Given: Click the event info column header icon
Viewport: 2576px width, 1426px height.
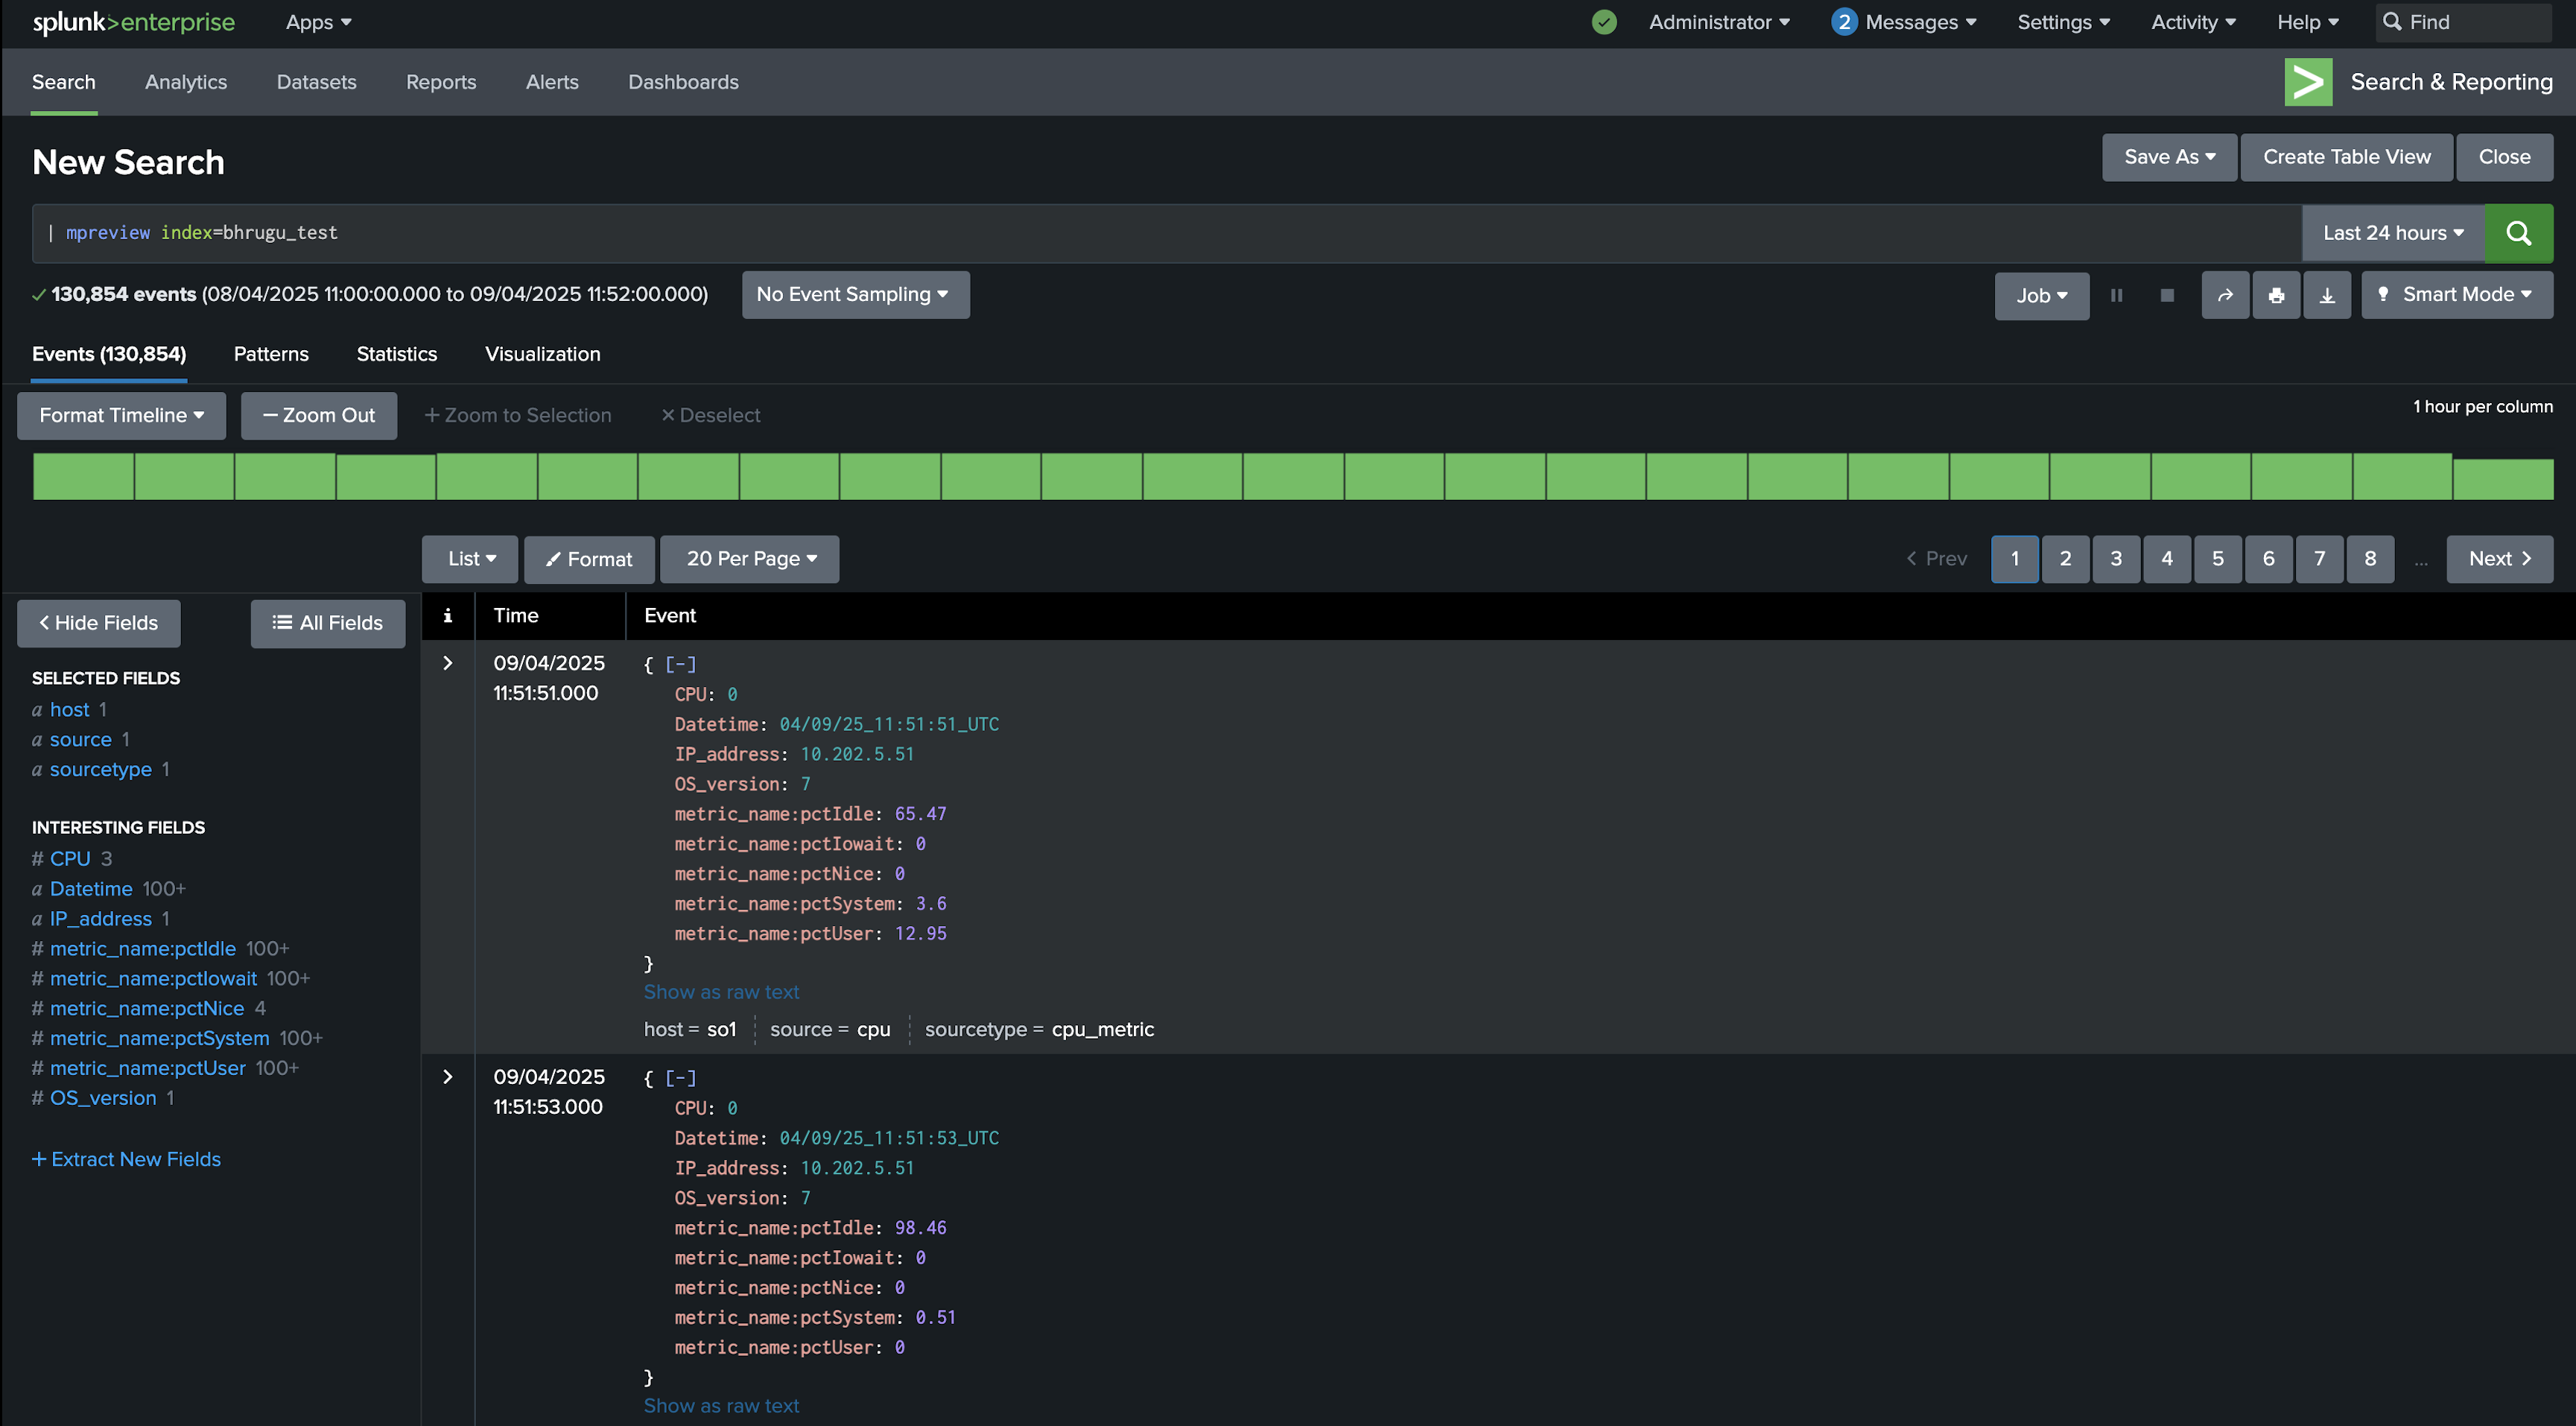Looking at the screenshot, I should 447,616.
